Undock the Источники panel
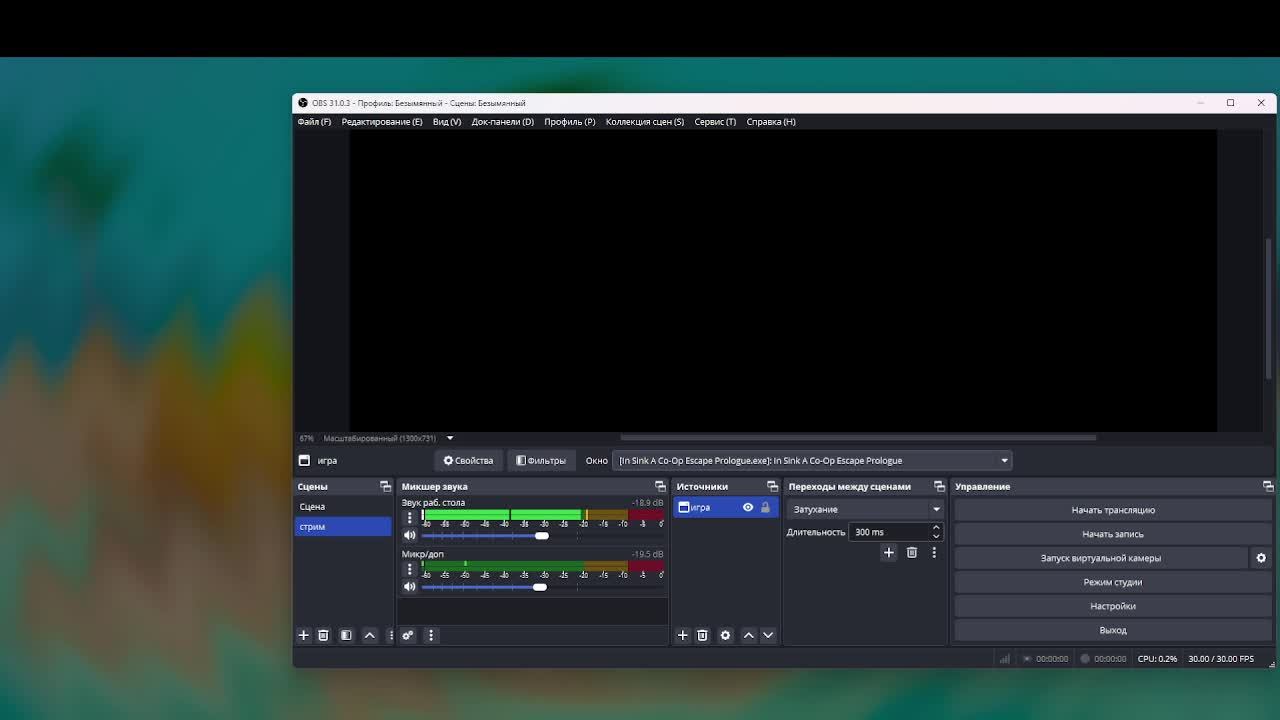This screenshot has height=720, width=1280. click(x=772, y=486)
